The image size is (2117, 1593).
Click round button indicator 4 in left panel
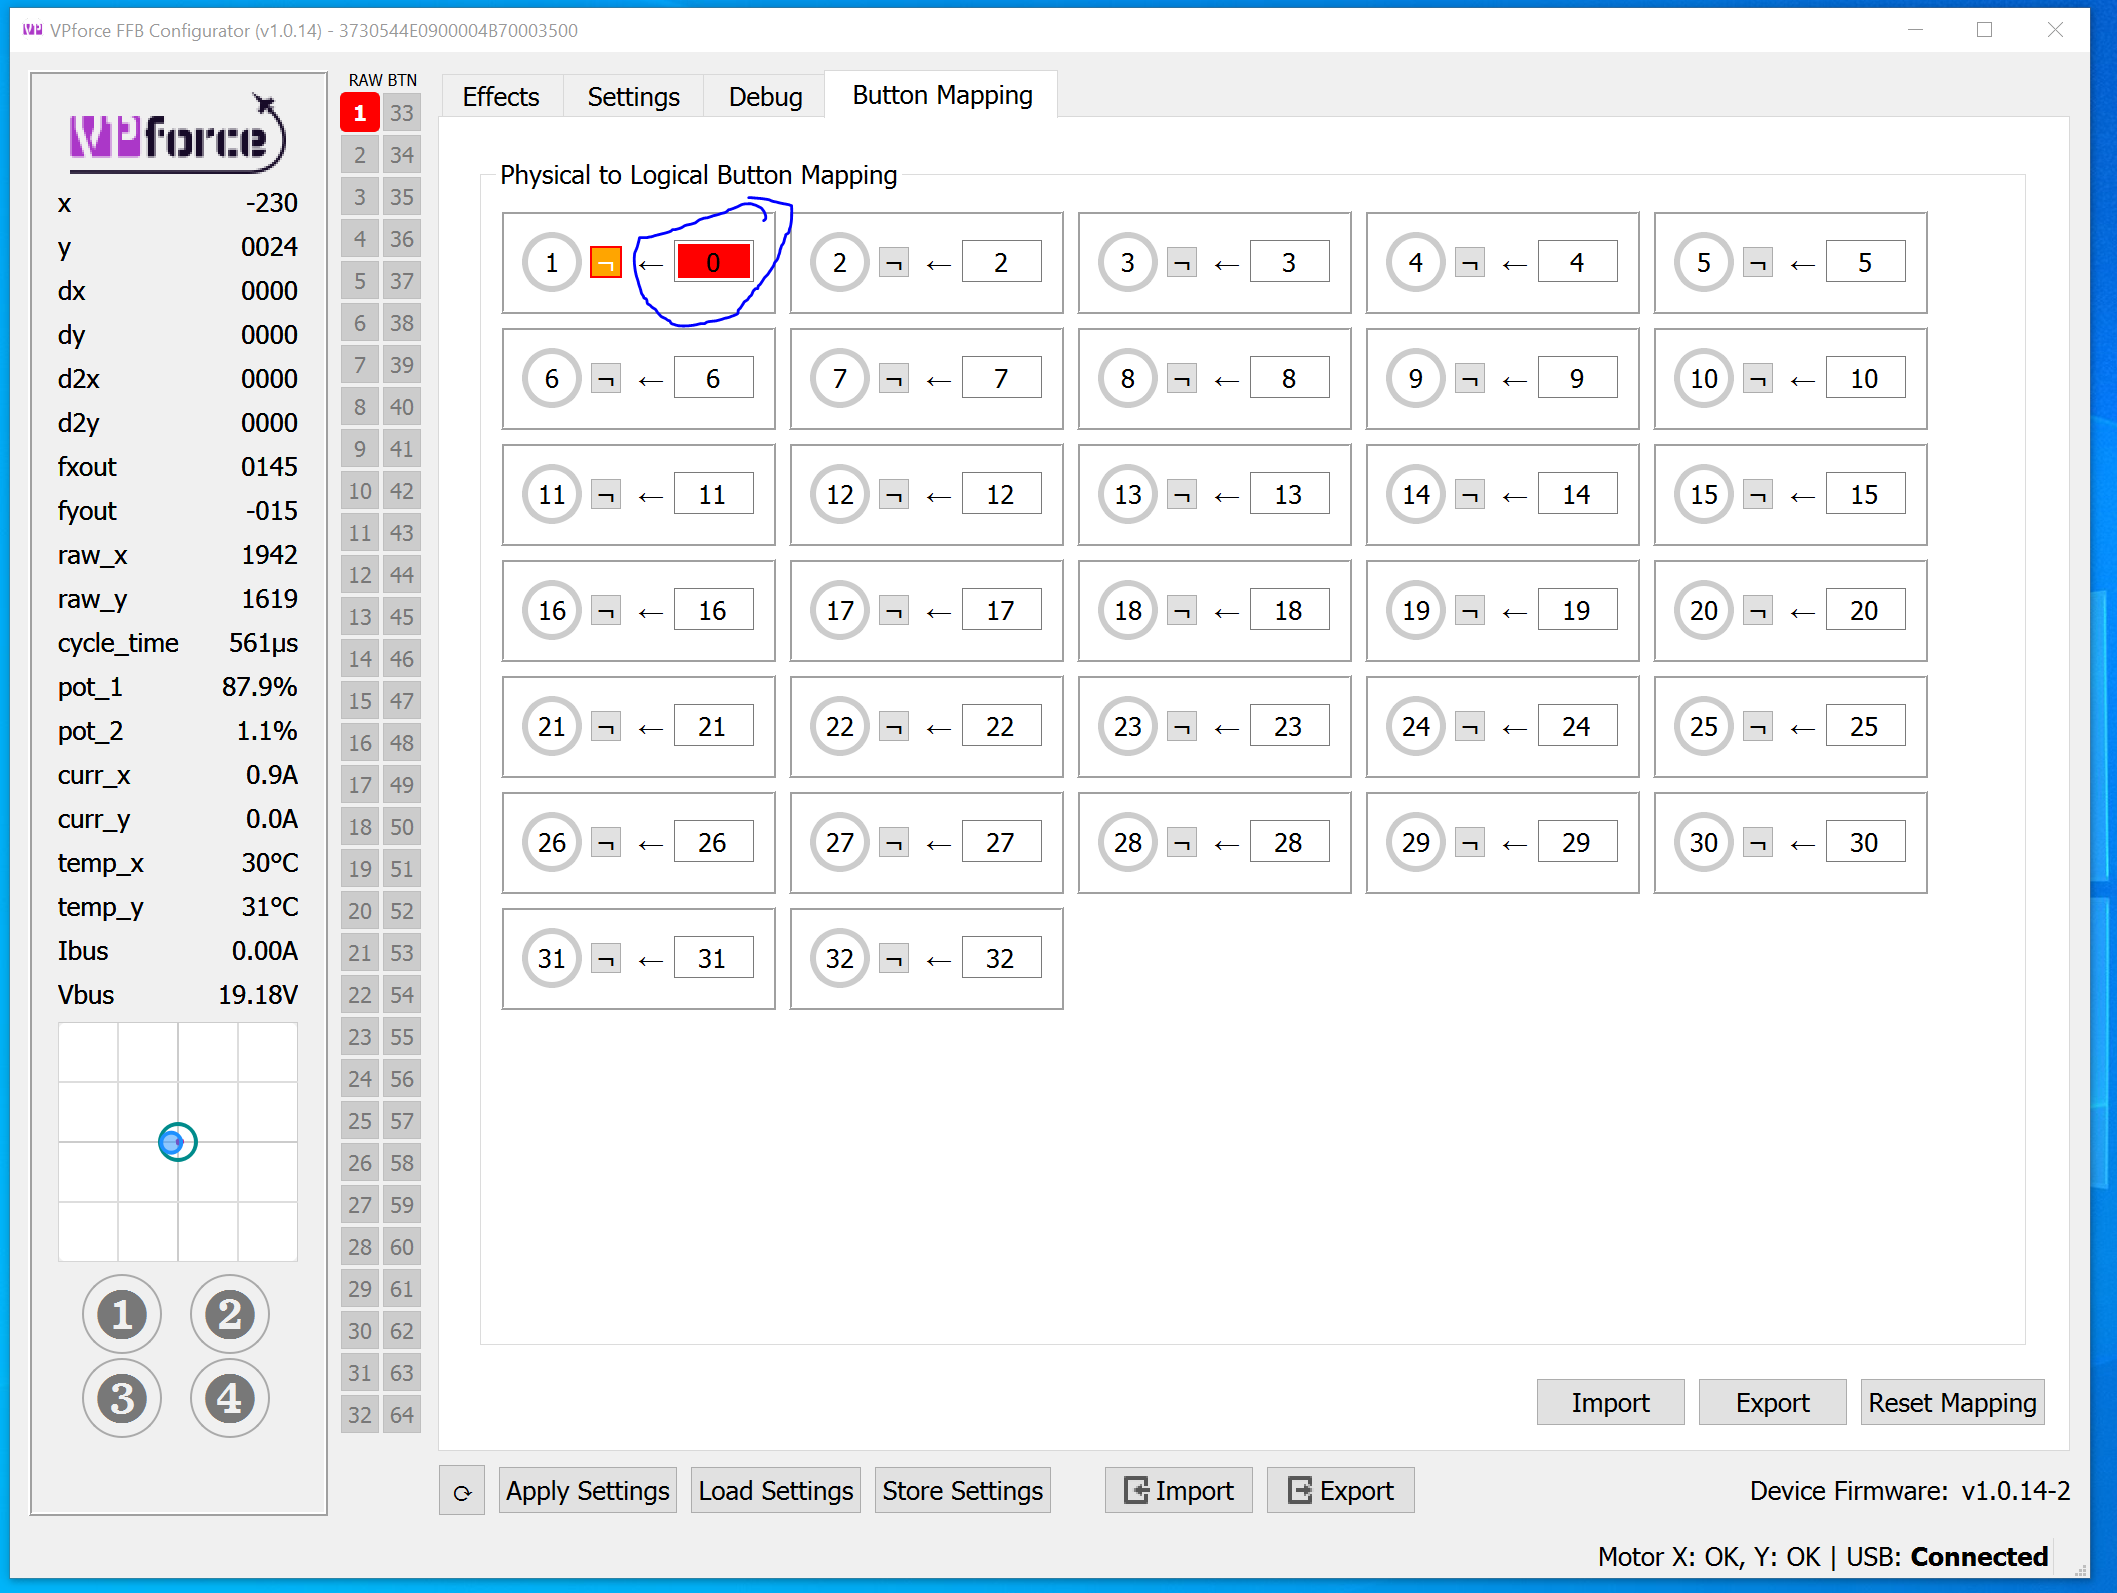point(230,1398)
